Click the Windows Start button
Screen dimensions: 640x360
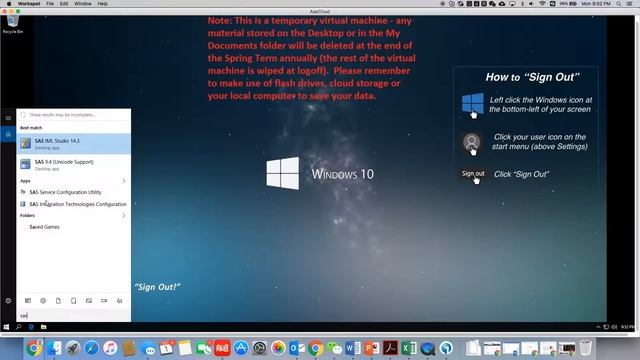coord(6,327)
